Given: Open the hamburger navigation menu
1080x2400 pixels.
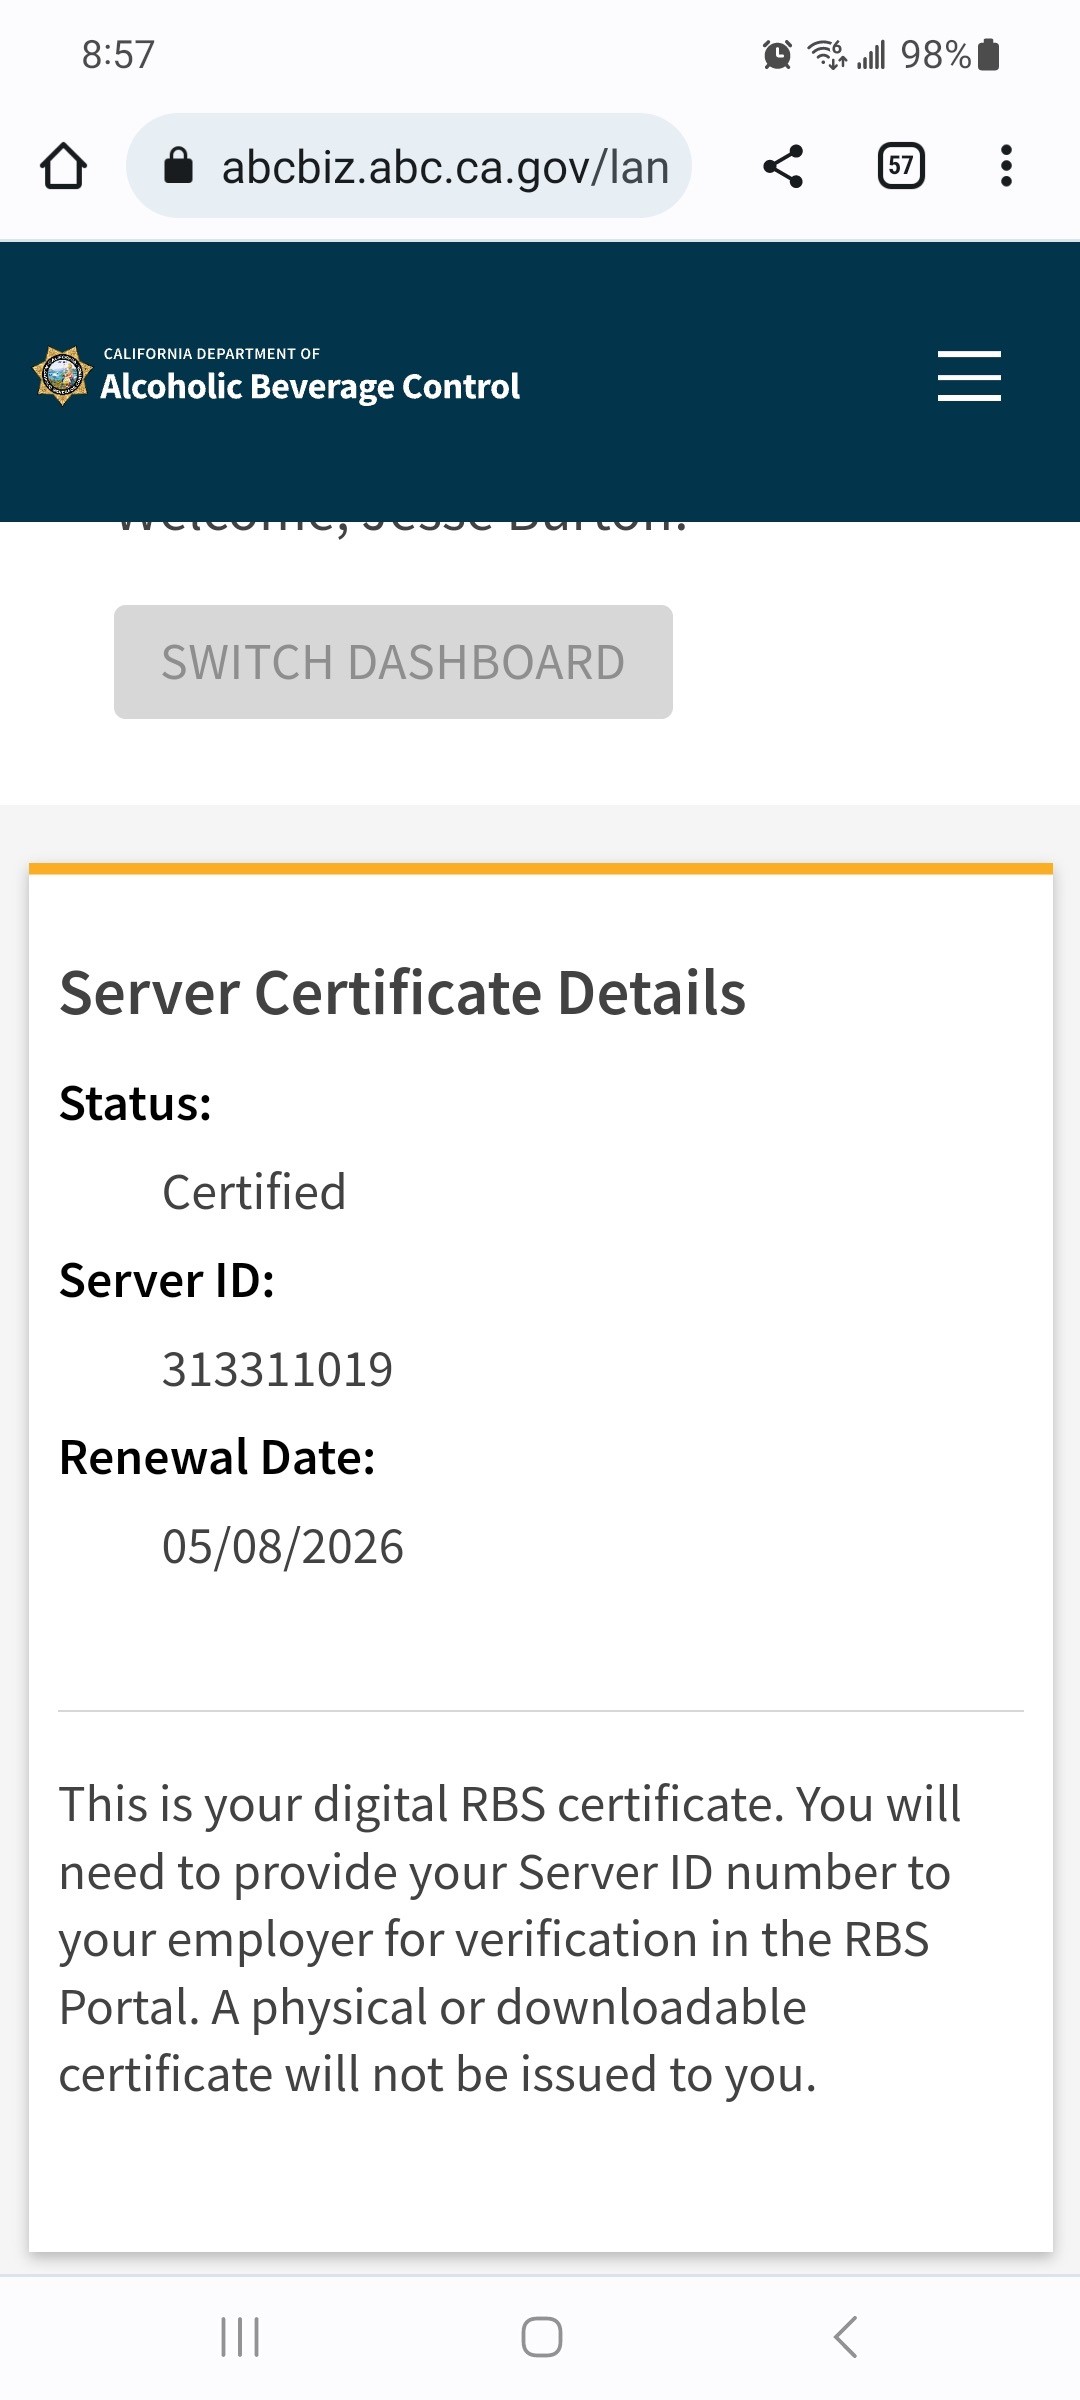Looking at the screenshot, I should coord(968,376).
